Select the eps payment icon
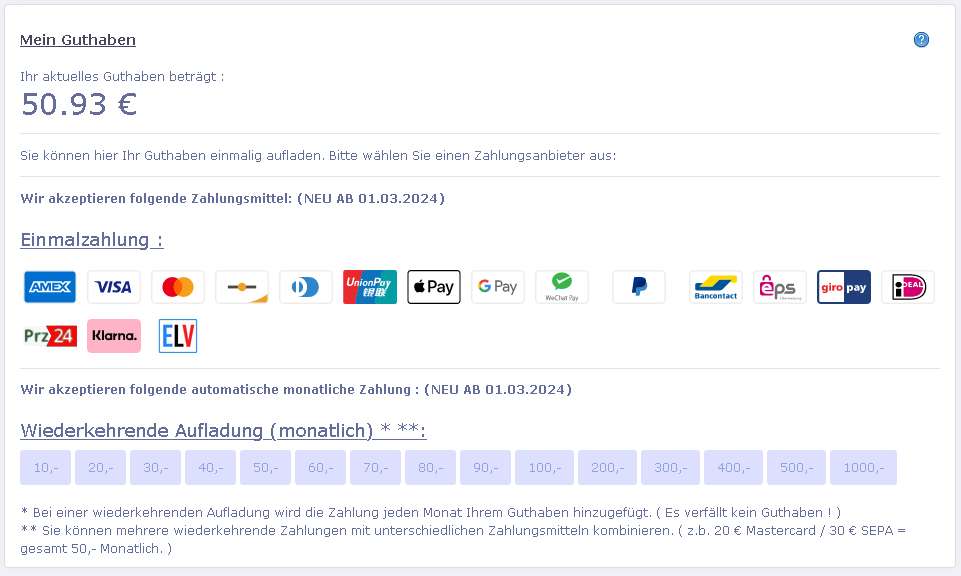Screen dimensions: 961x576 pos(780,287)
